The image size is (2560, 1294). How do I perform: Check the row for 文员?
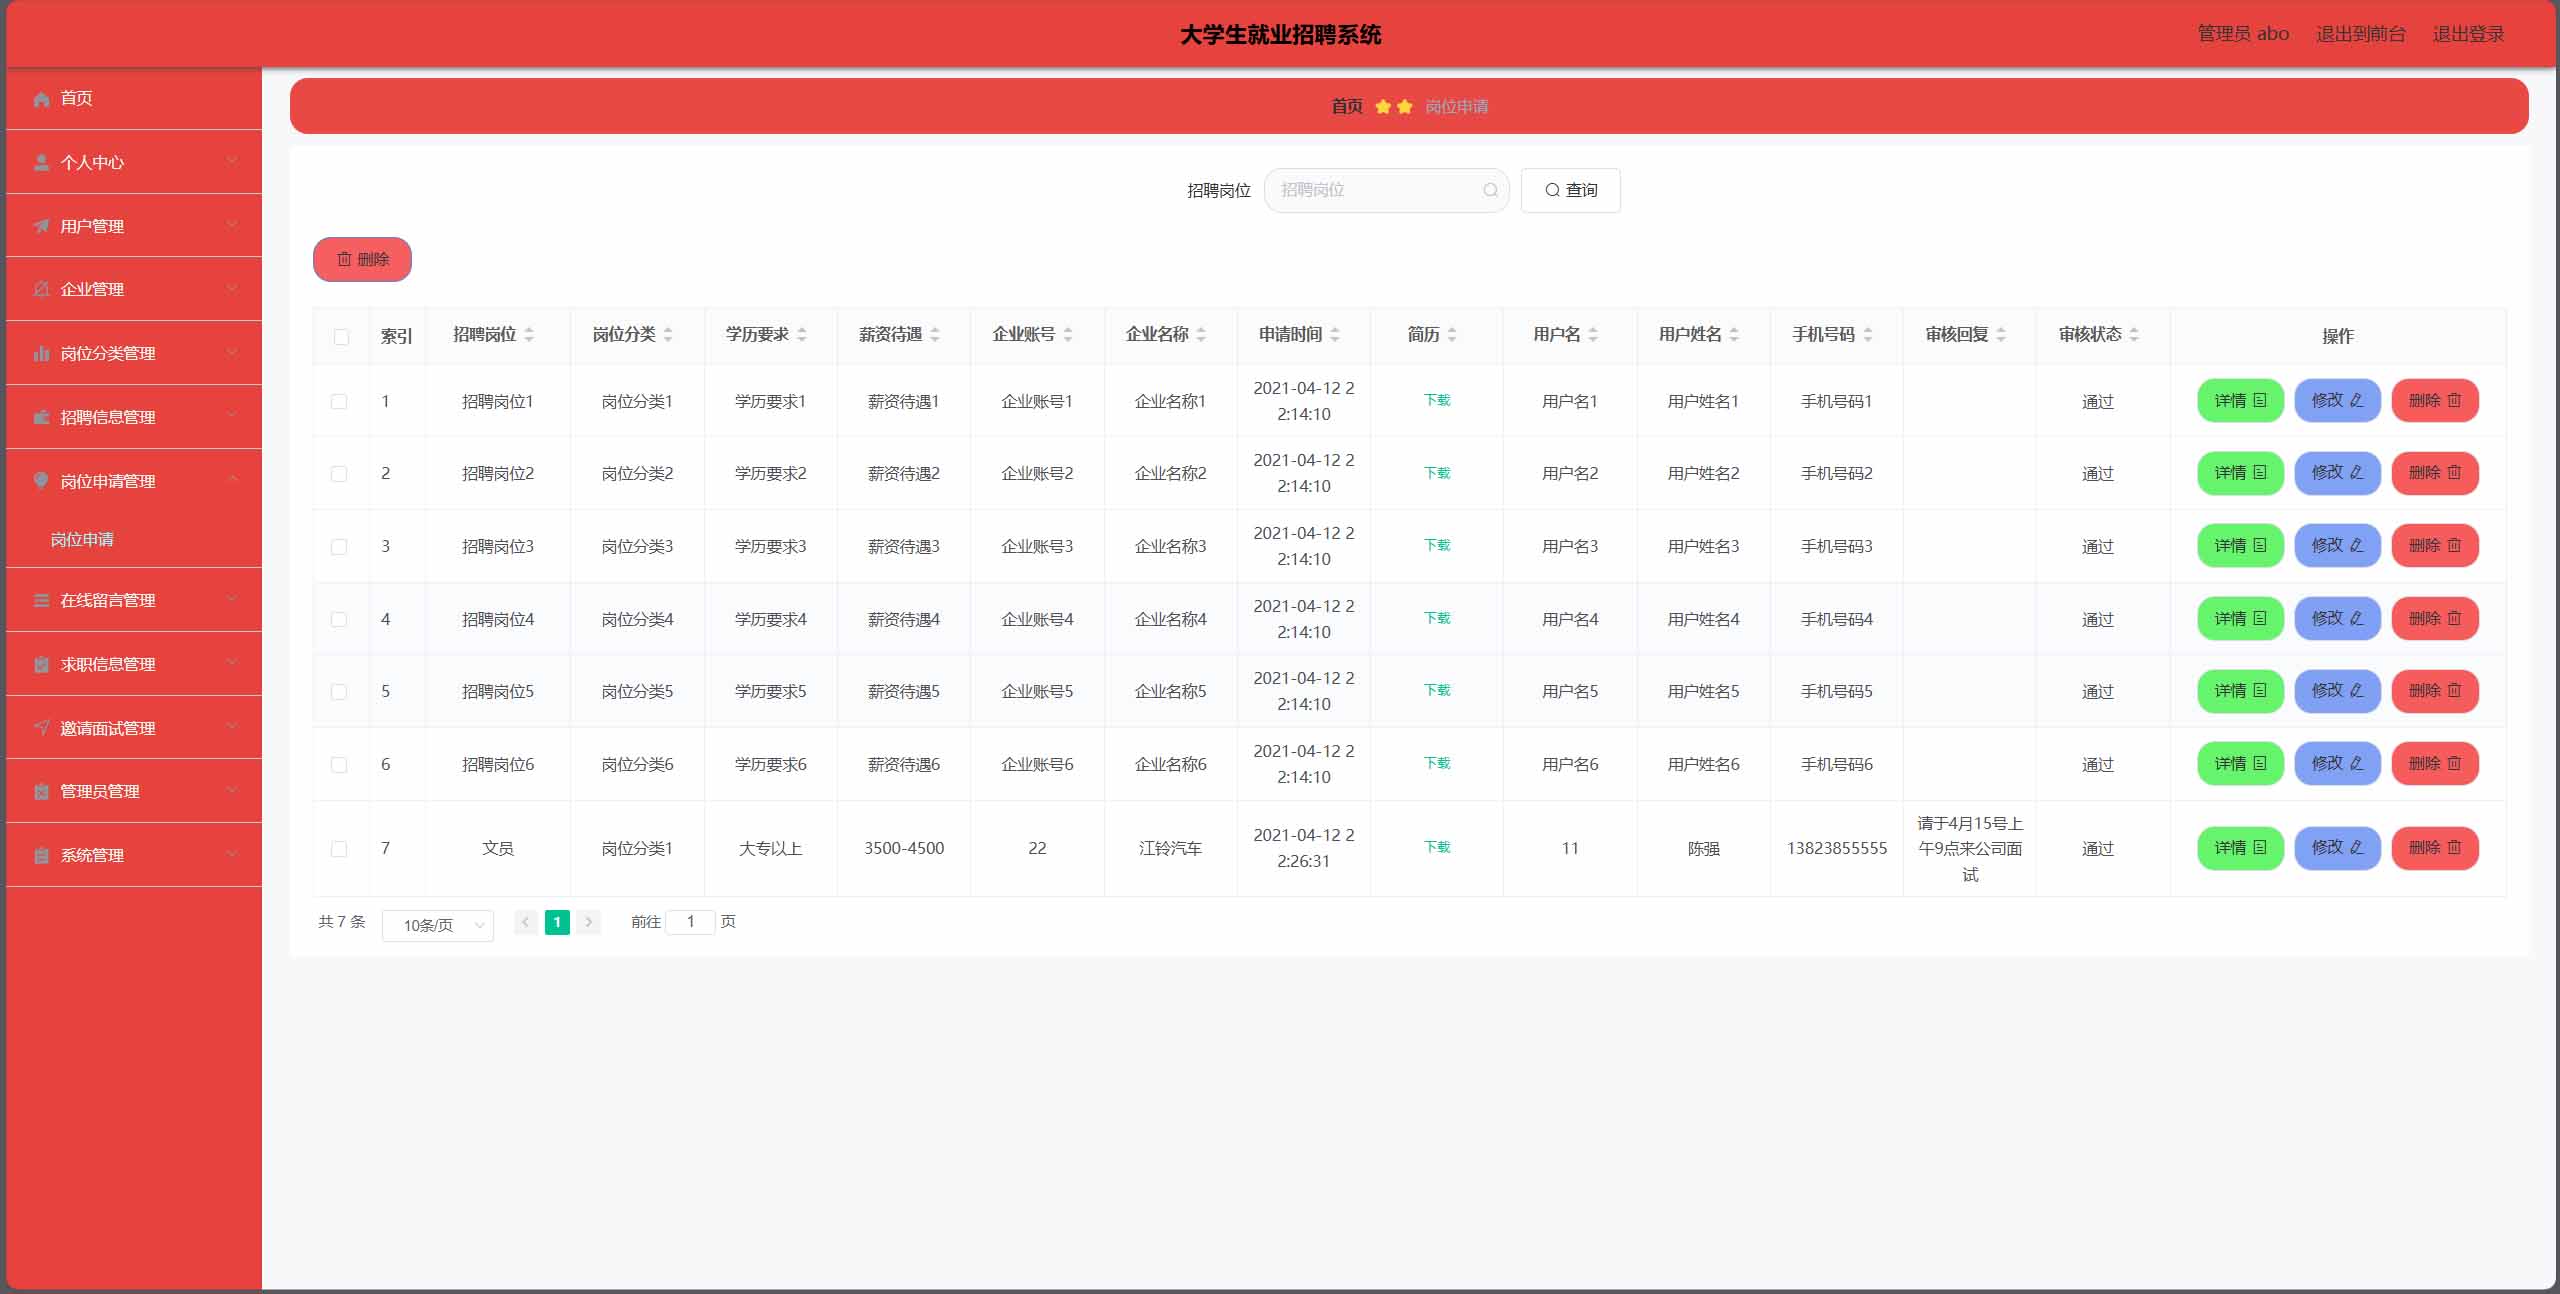pyautogui.click(x=339, y=849)
